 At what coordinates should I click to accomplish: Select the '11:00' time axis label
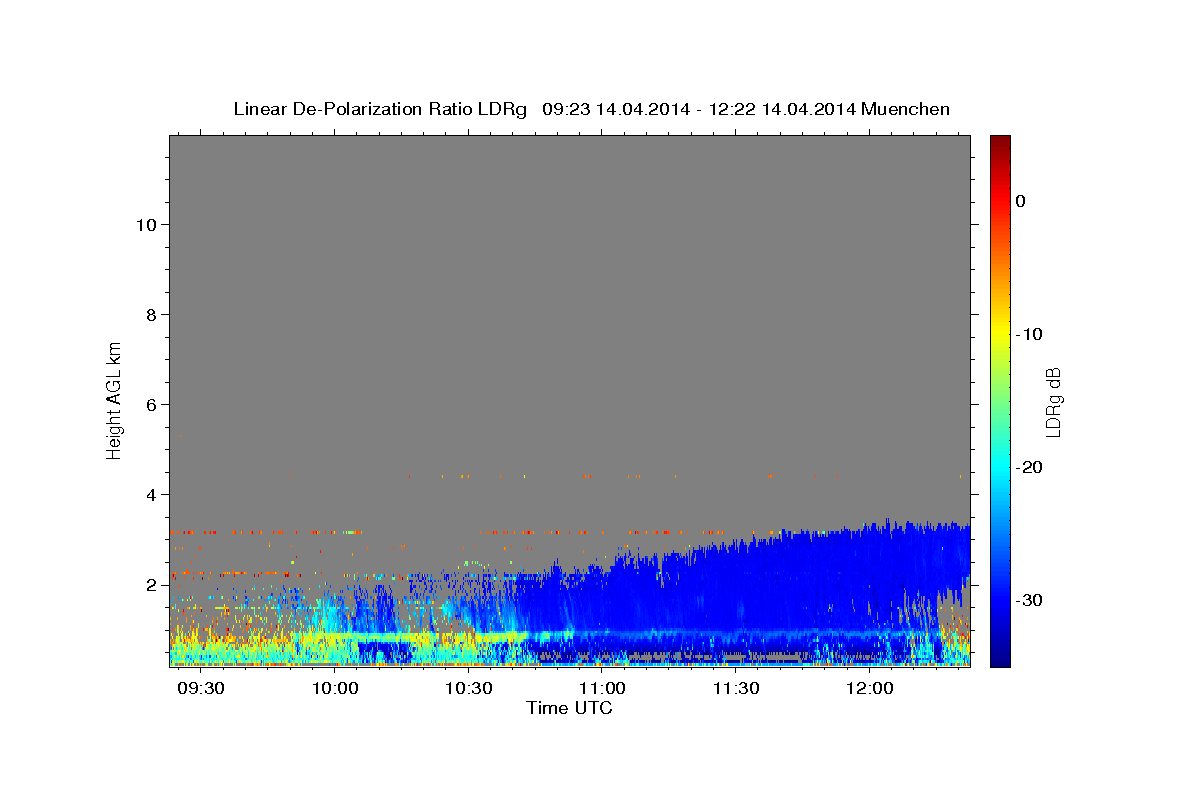click(603, 689)
